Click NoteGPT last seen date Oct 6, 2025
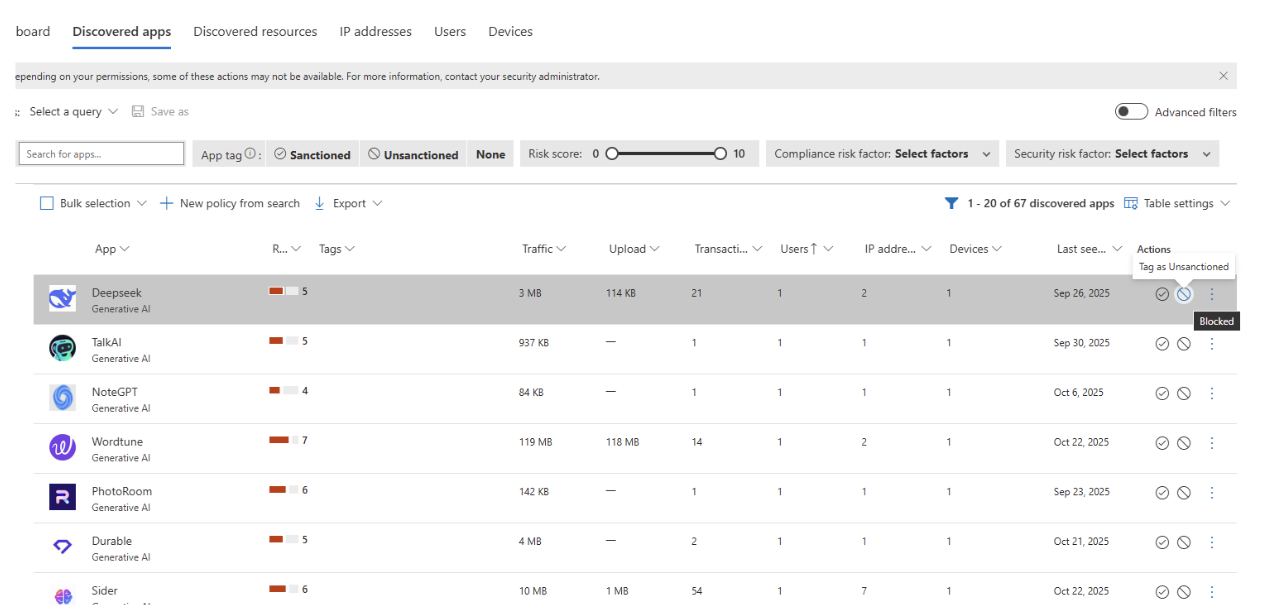This screenshot has height=605, width=1276. click(x=1079, y=393)
